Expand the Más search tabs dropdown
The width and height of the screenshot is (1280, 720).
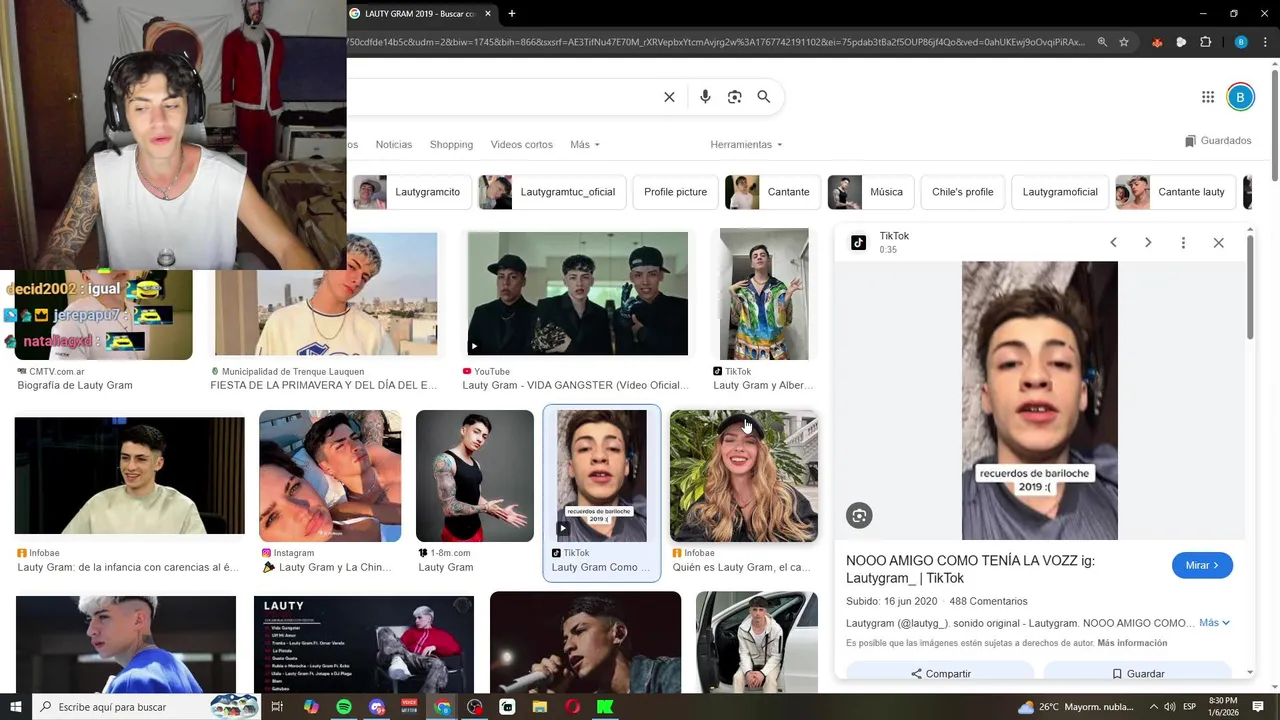(585, 145)
